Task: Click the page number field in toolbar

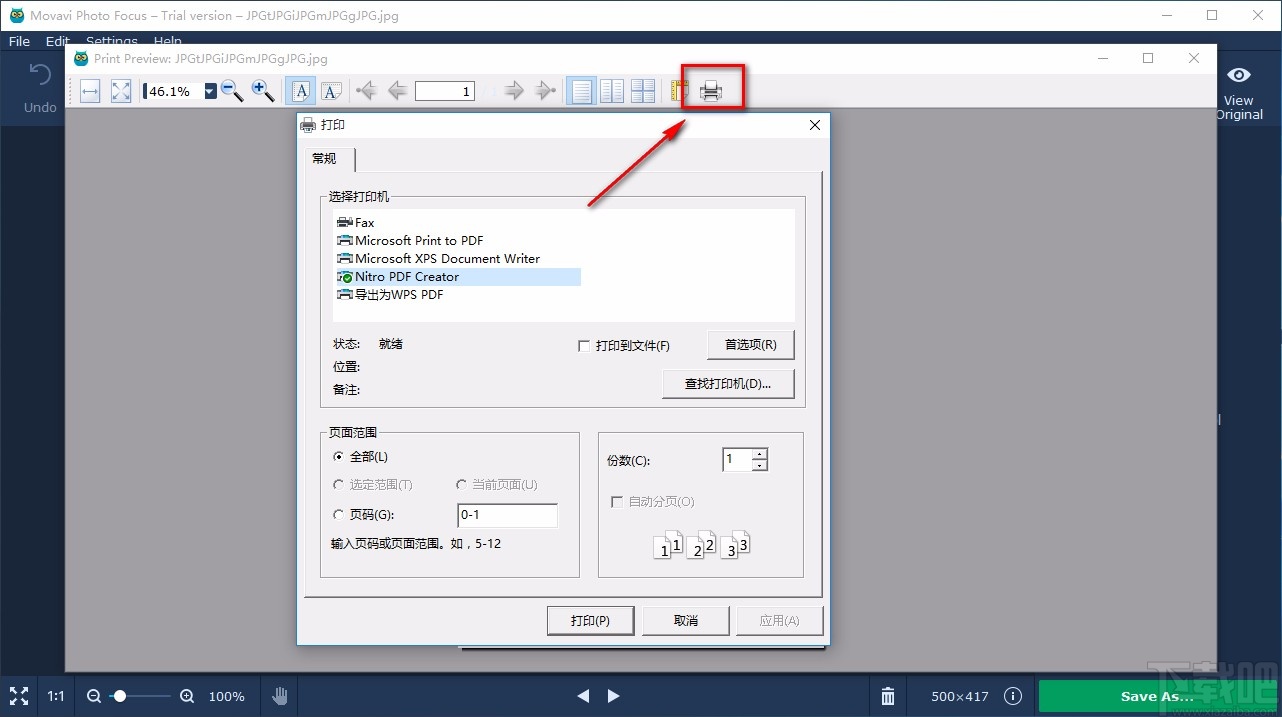Action: point(445,91)
